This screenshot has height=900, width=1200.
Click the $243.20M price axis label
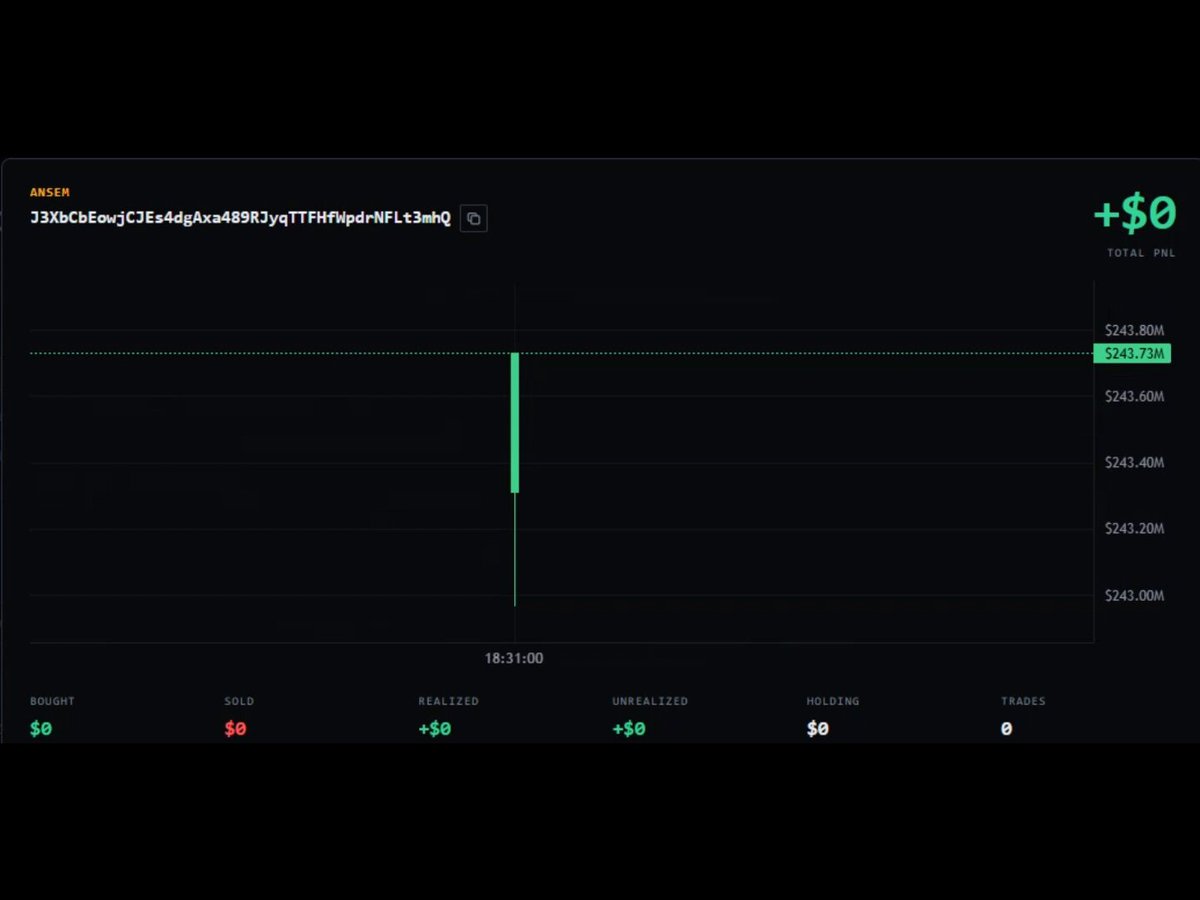pos(1134,529)
